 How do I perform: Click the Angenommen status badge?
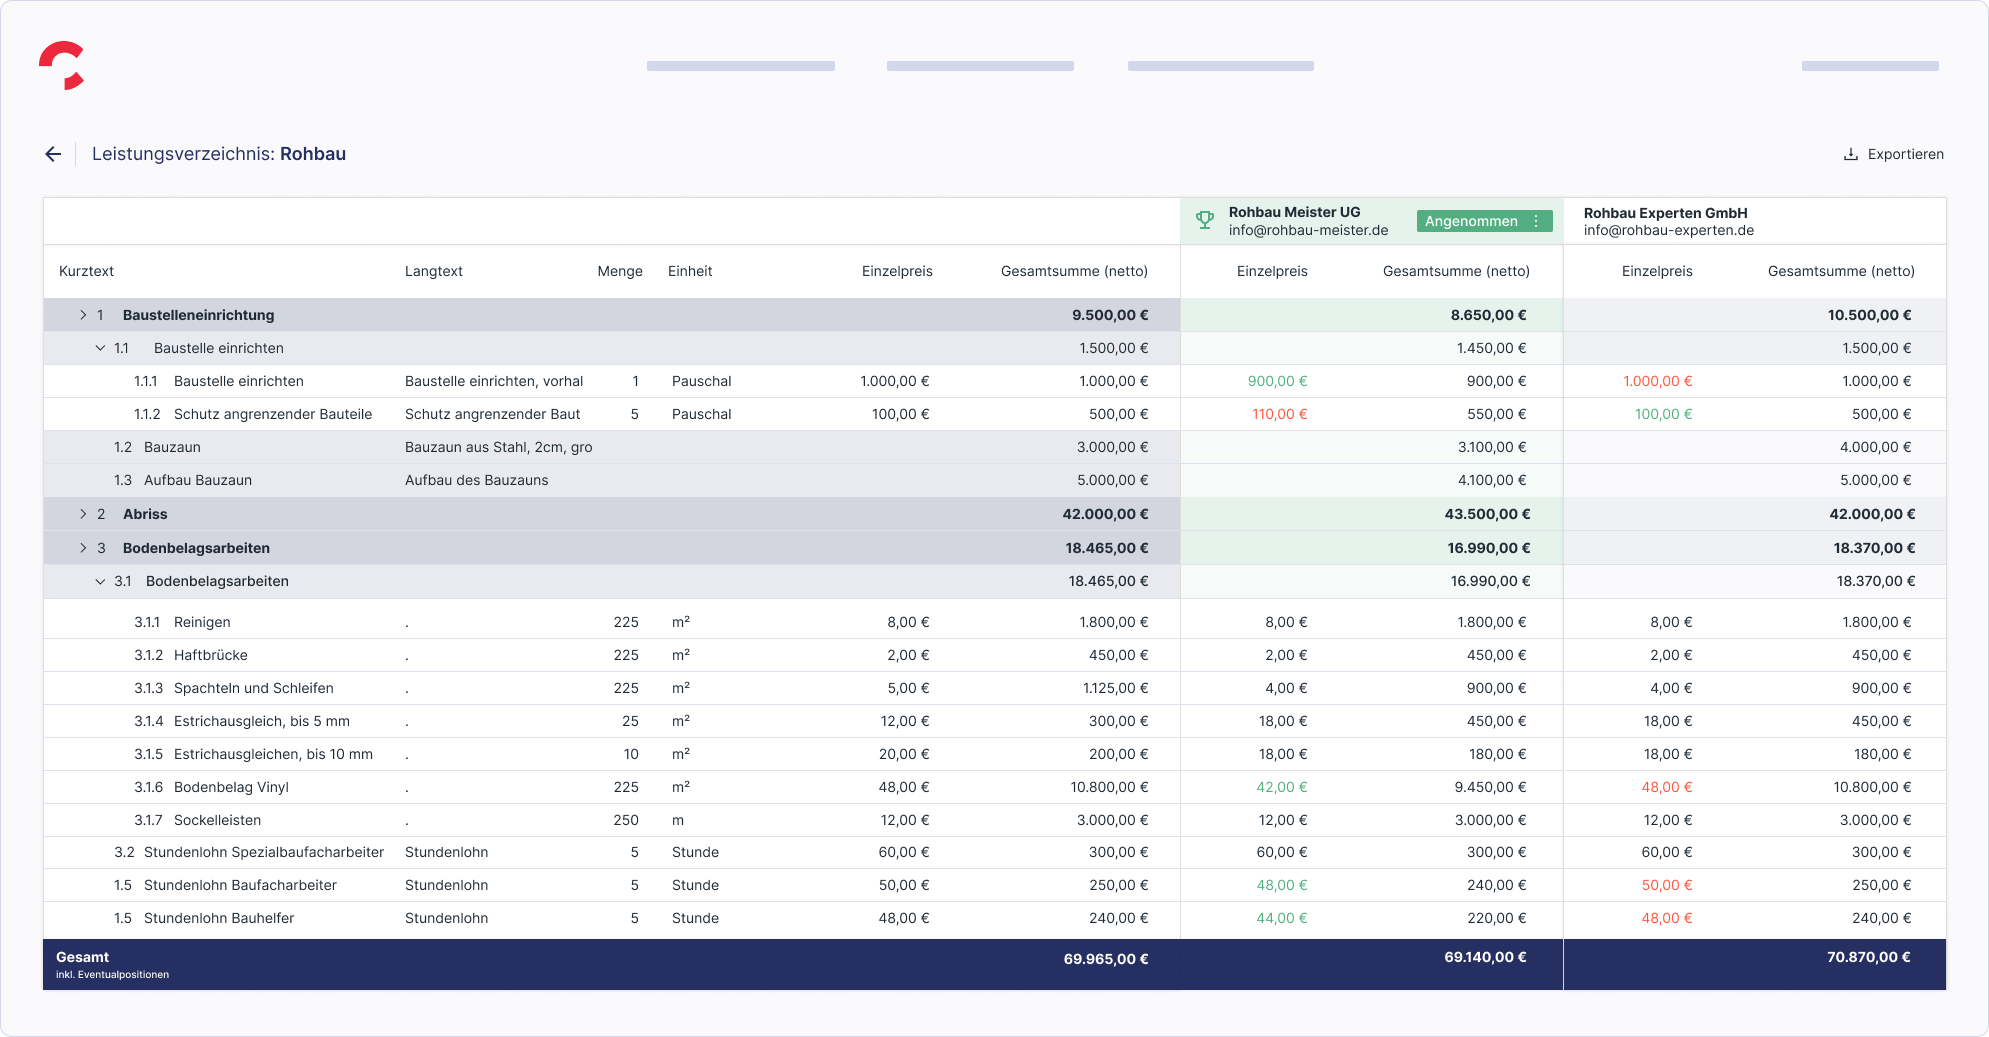tap(1484, 221)
